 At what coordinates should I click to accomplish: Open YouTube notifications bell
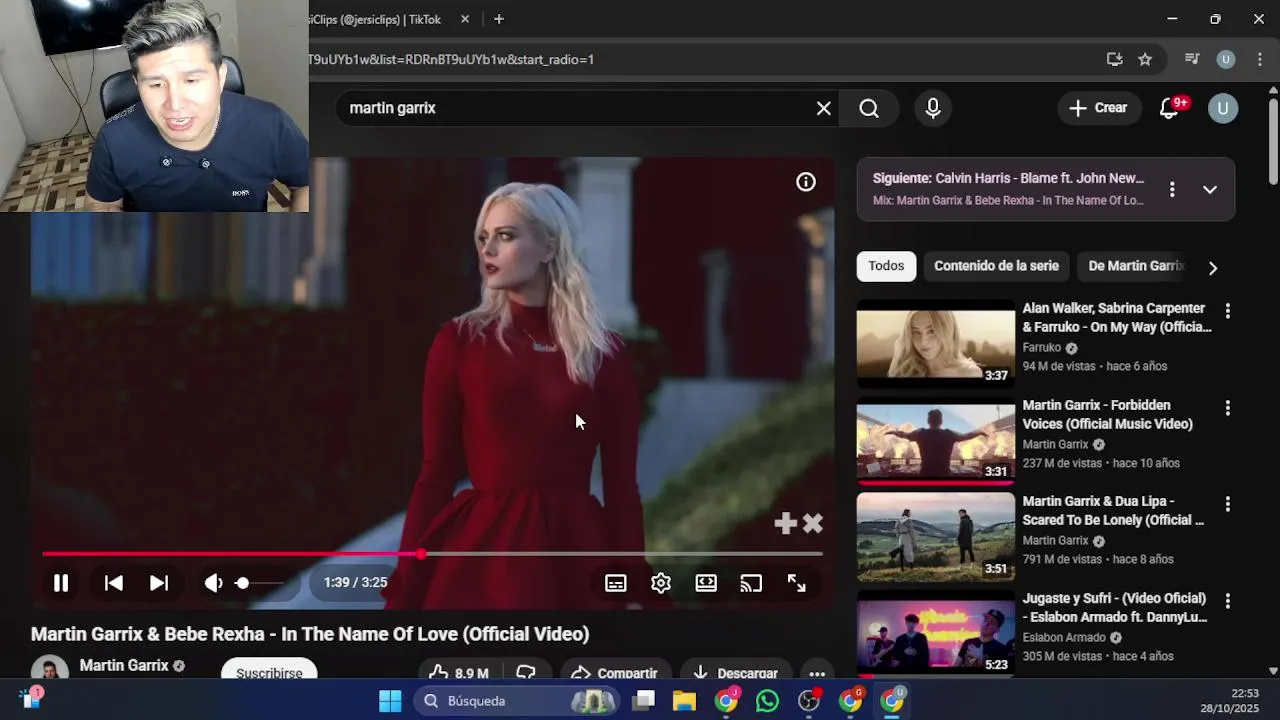pos(1169,108)
